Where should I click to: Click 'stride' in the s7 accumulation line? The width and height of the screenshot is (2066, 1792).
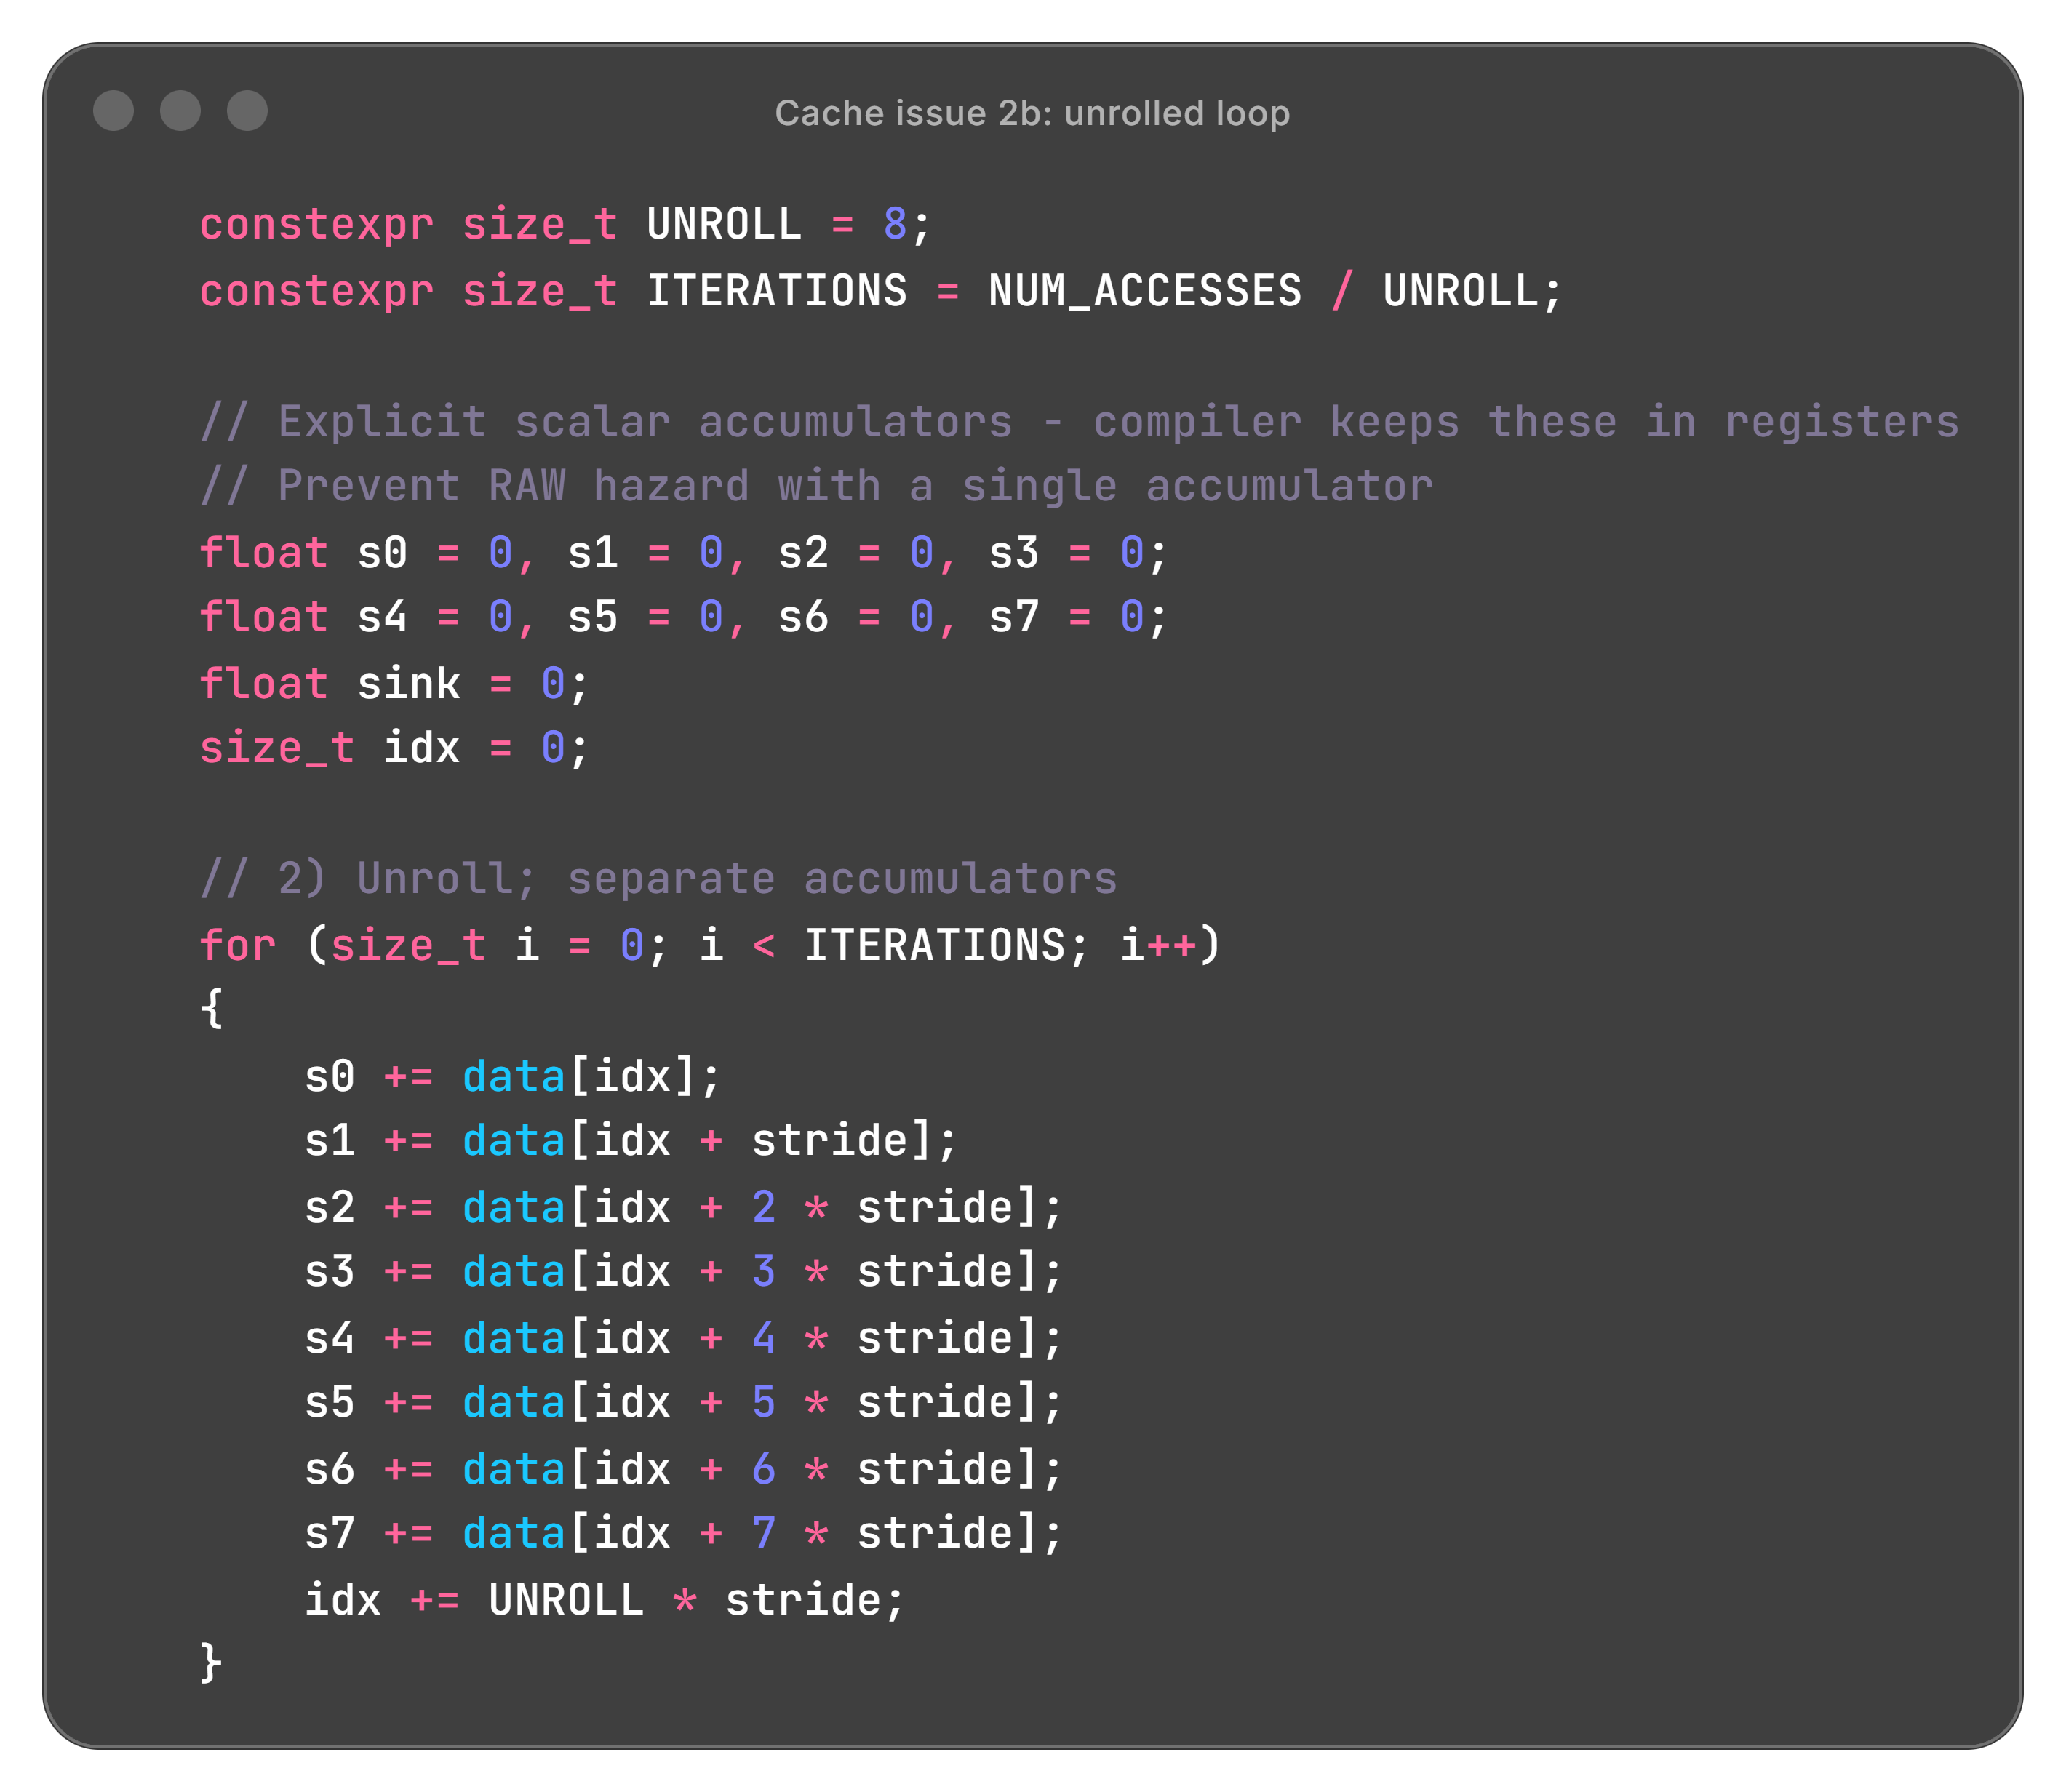coord(935,1533)
